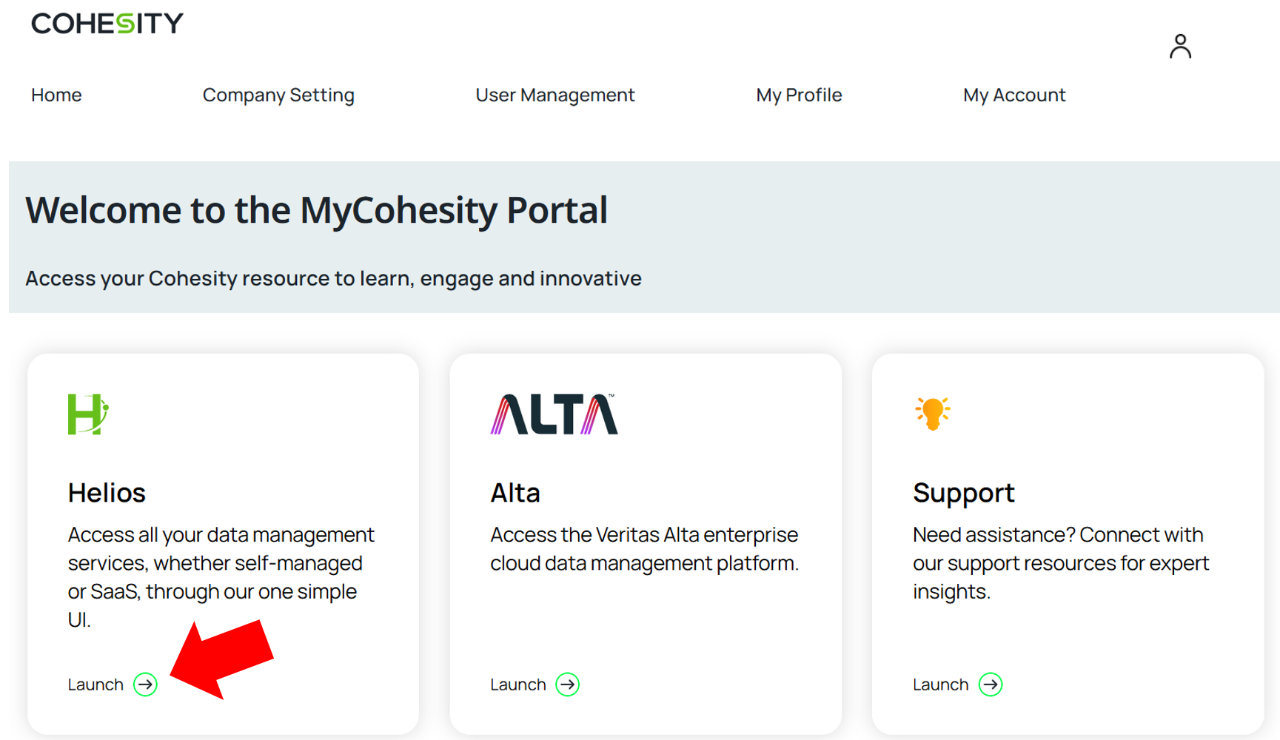This screenshot has height=740, width=1280.
Task: Click the 'Access your Cohesity resource' subtitle
Action: (x=333, y=278)
